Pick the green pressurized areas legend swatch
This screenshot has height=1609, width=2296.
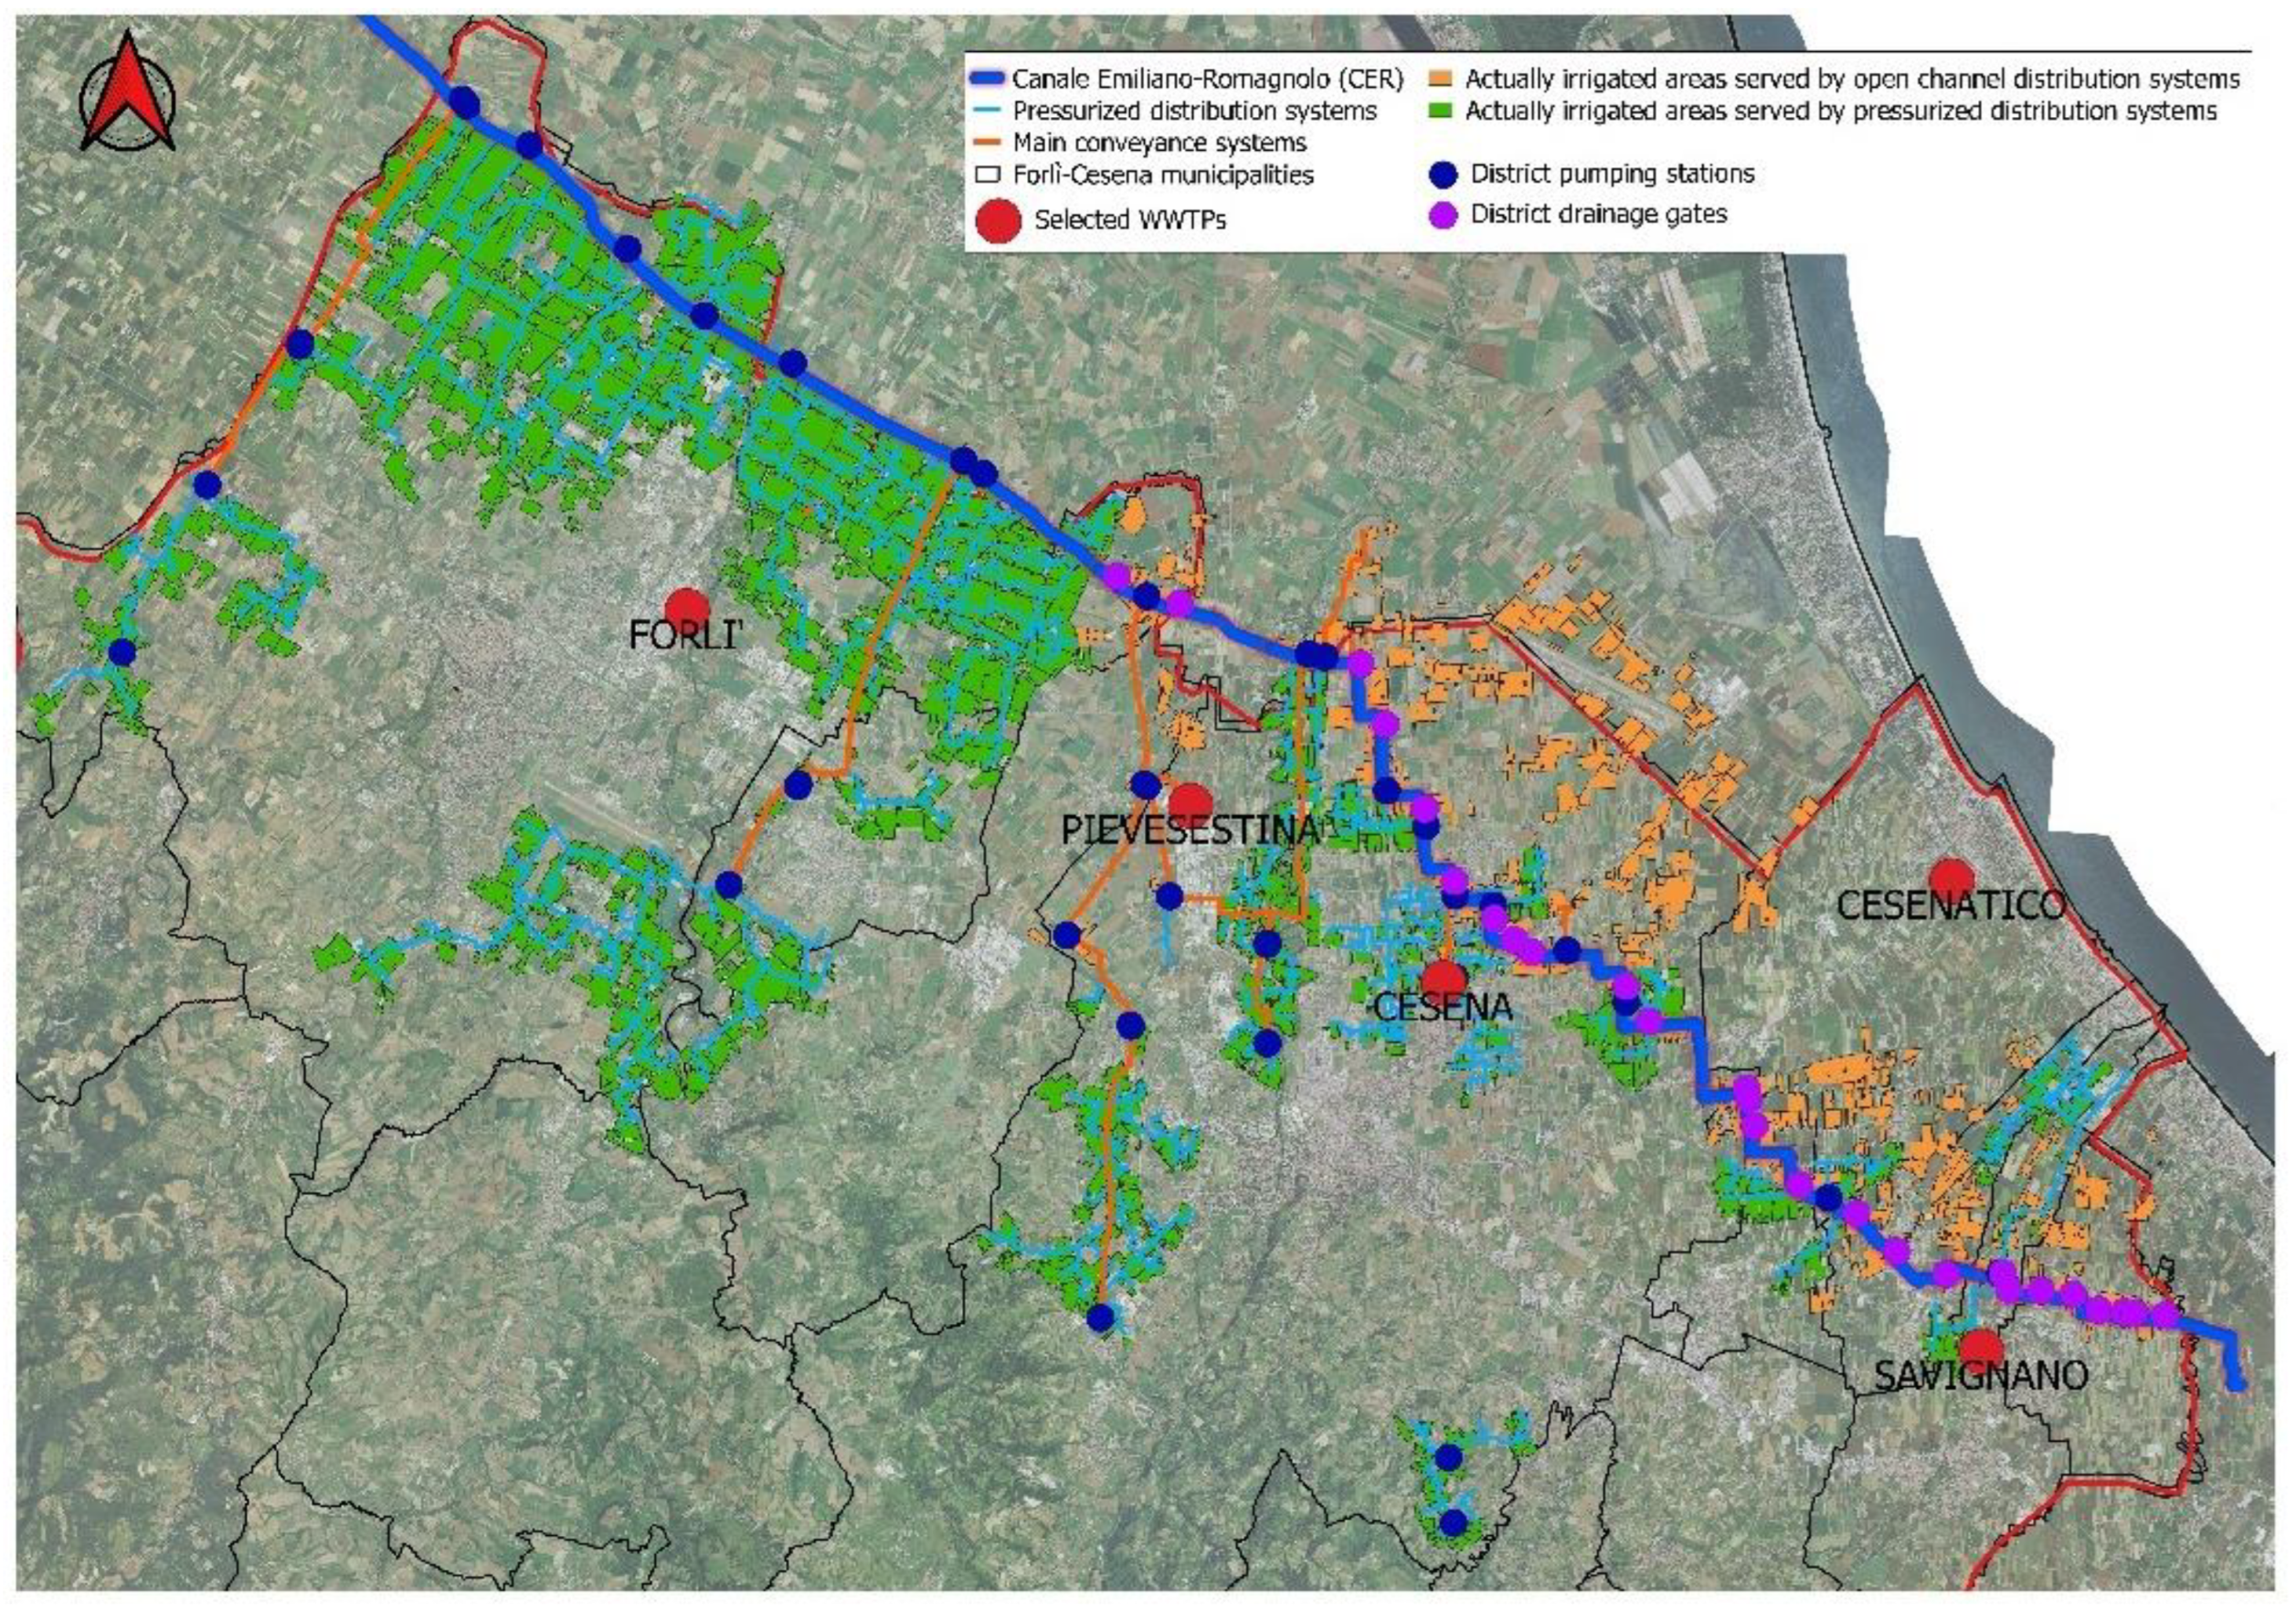click(x=1443, y=111)
